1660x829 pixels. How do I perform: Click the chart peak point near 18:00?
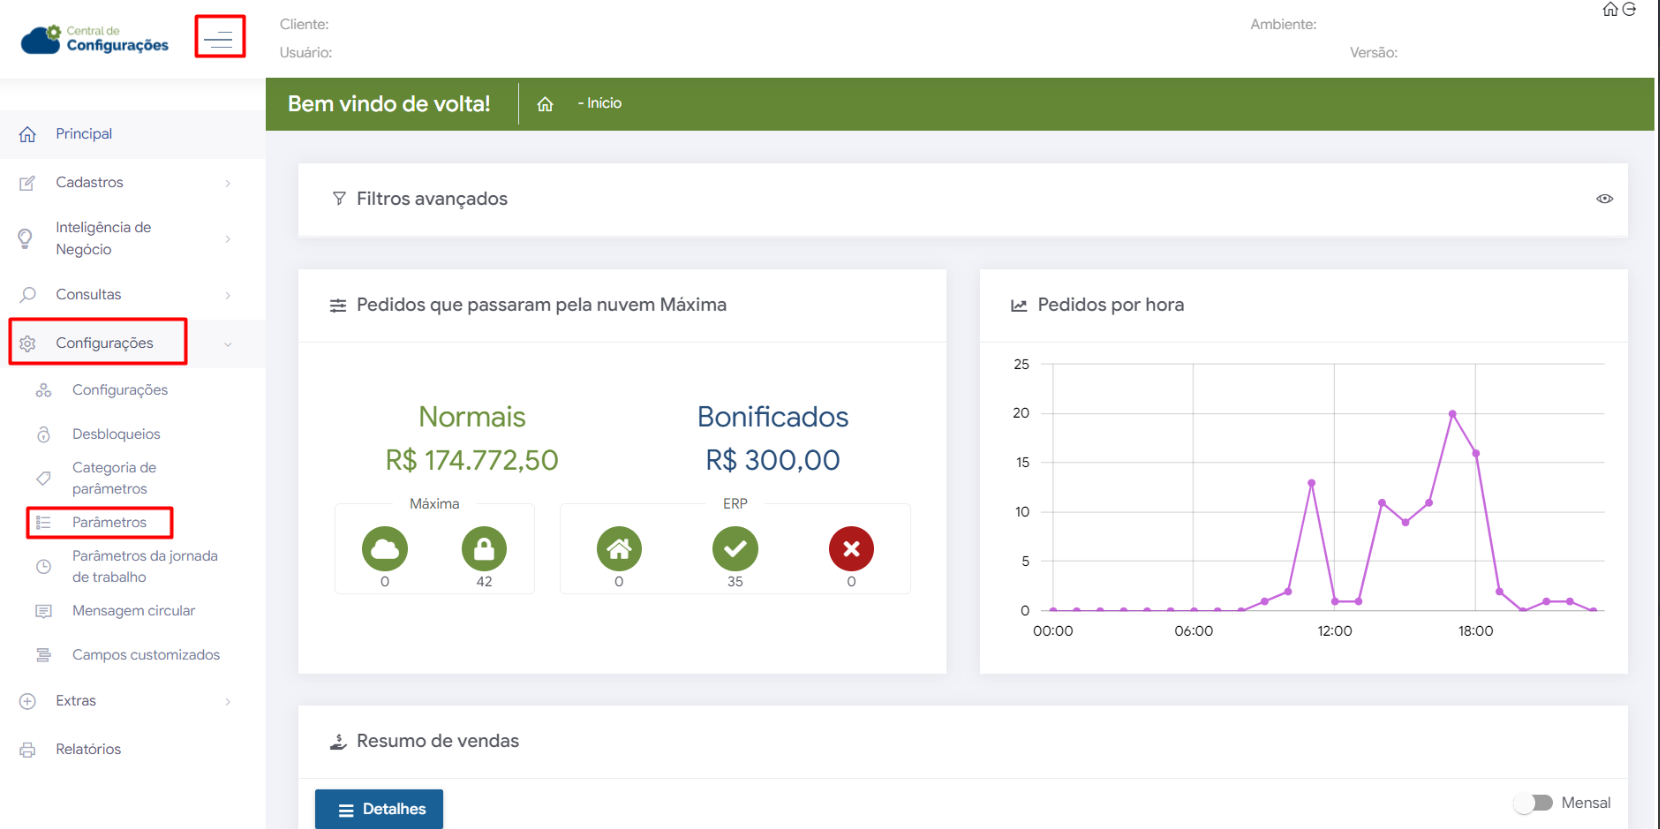click(x=1452, y=414)
